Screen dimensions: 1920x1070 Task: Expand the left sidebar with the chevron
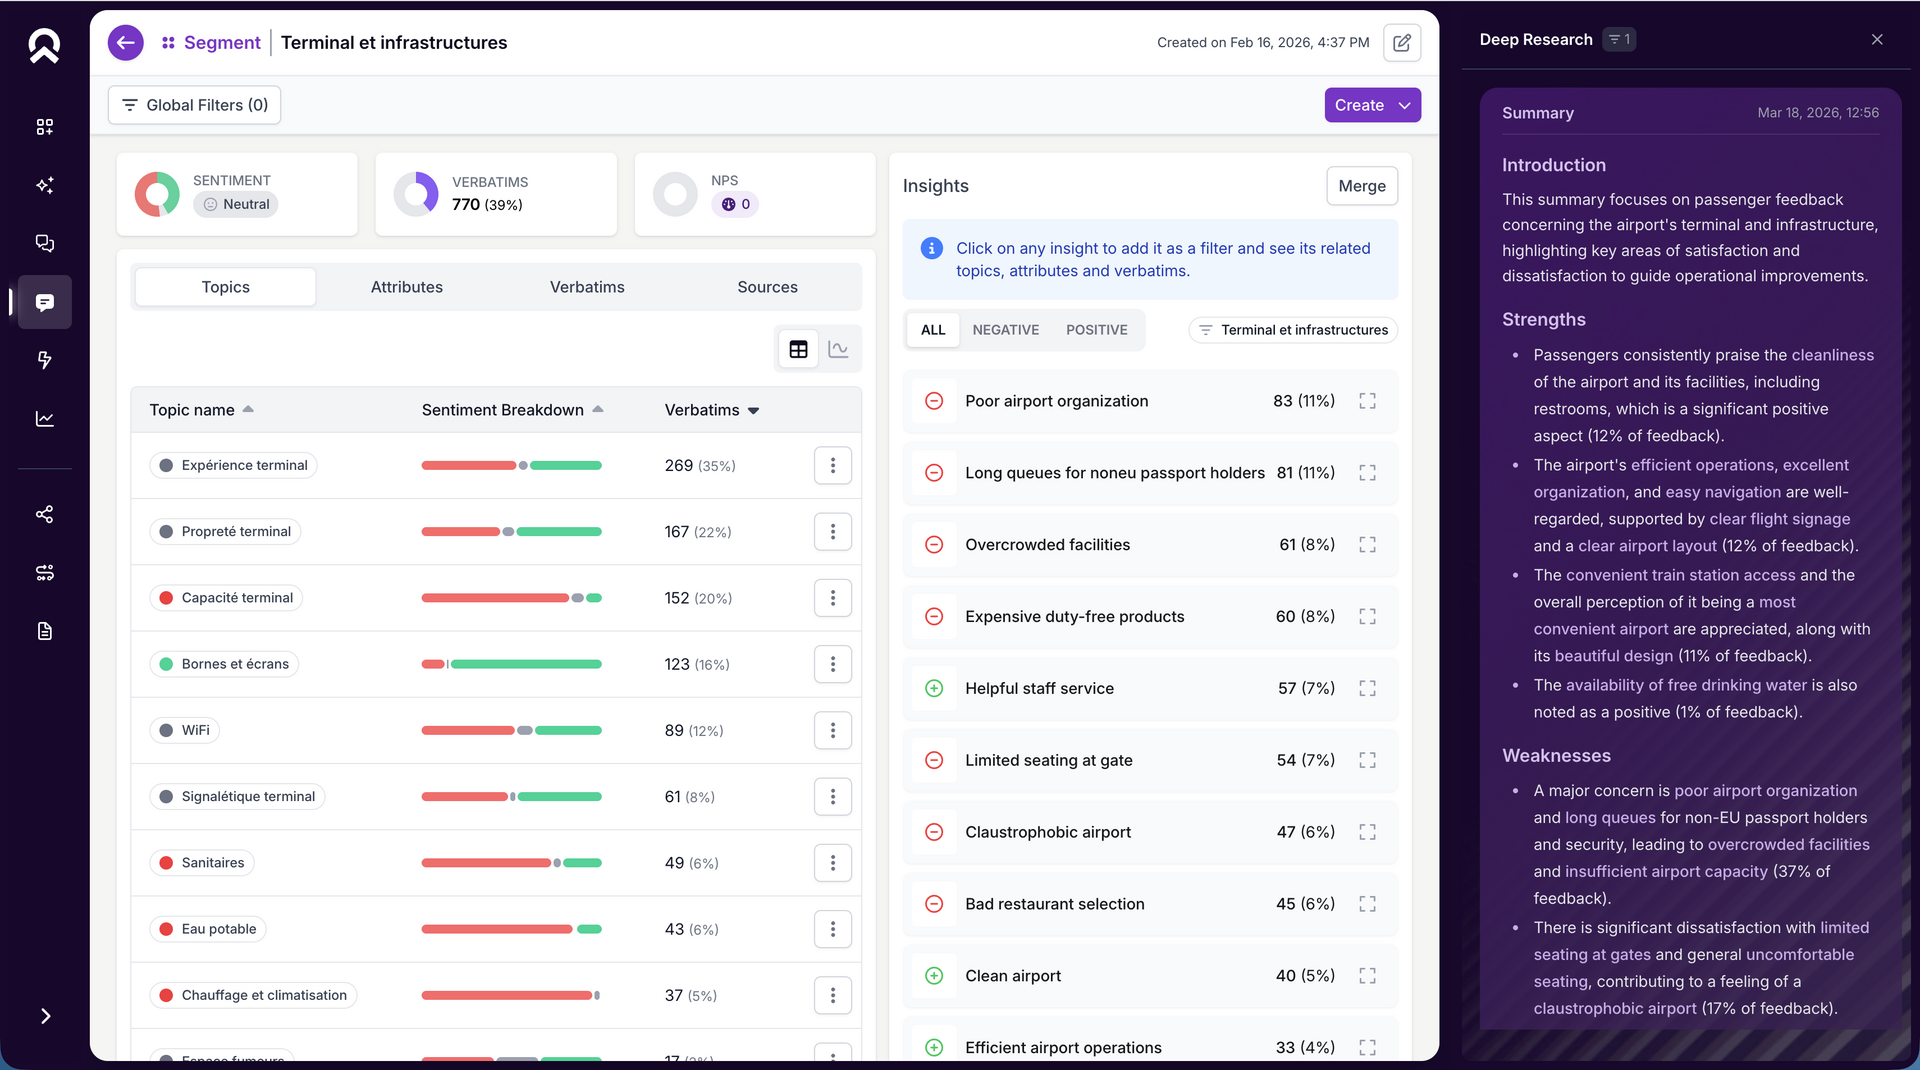45,1016
